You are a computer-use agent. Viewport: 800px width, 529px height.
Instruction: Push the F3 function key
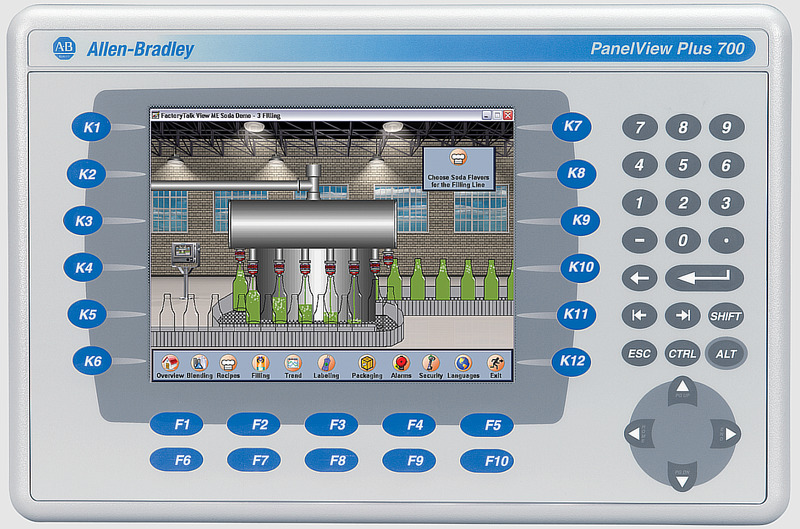click(332, 424)
